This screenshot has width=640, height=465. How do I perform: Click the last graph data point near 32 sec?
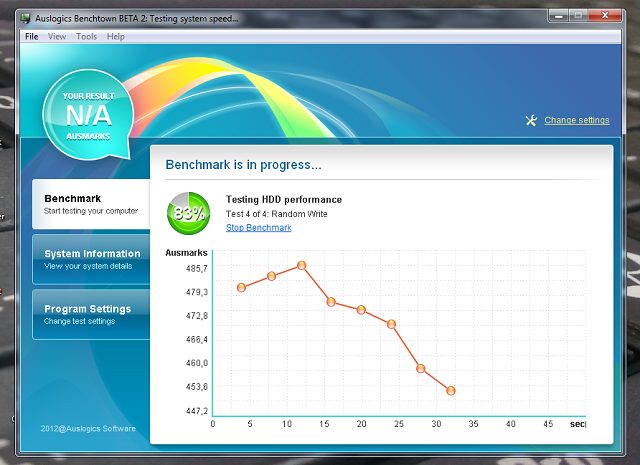click(451, 391)
